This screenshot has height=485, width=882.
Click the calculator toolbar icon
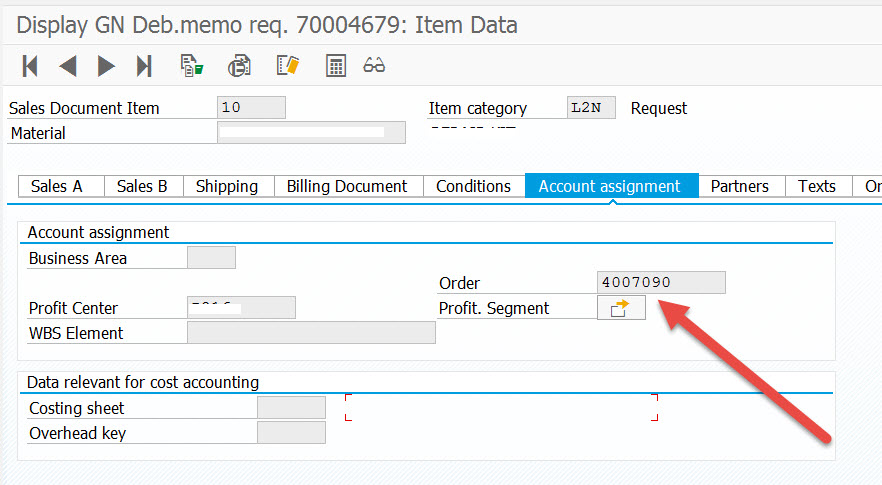coord(336,66)
